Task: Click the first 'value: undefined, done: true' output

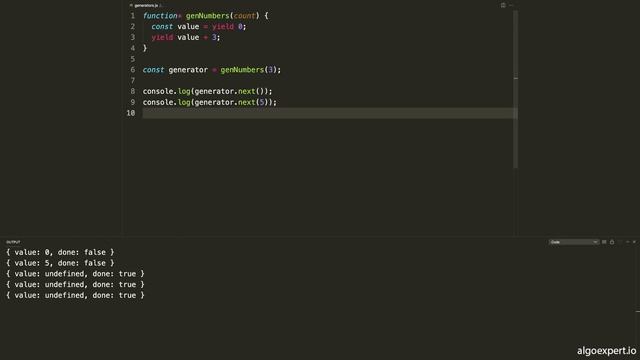Action: (x=75, y=273)
